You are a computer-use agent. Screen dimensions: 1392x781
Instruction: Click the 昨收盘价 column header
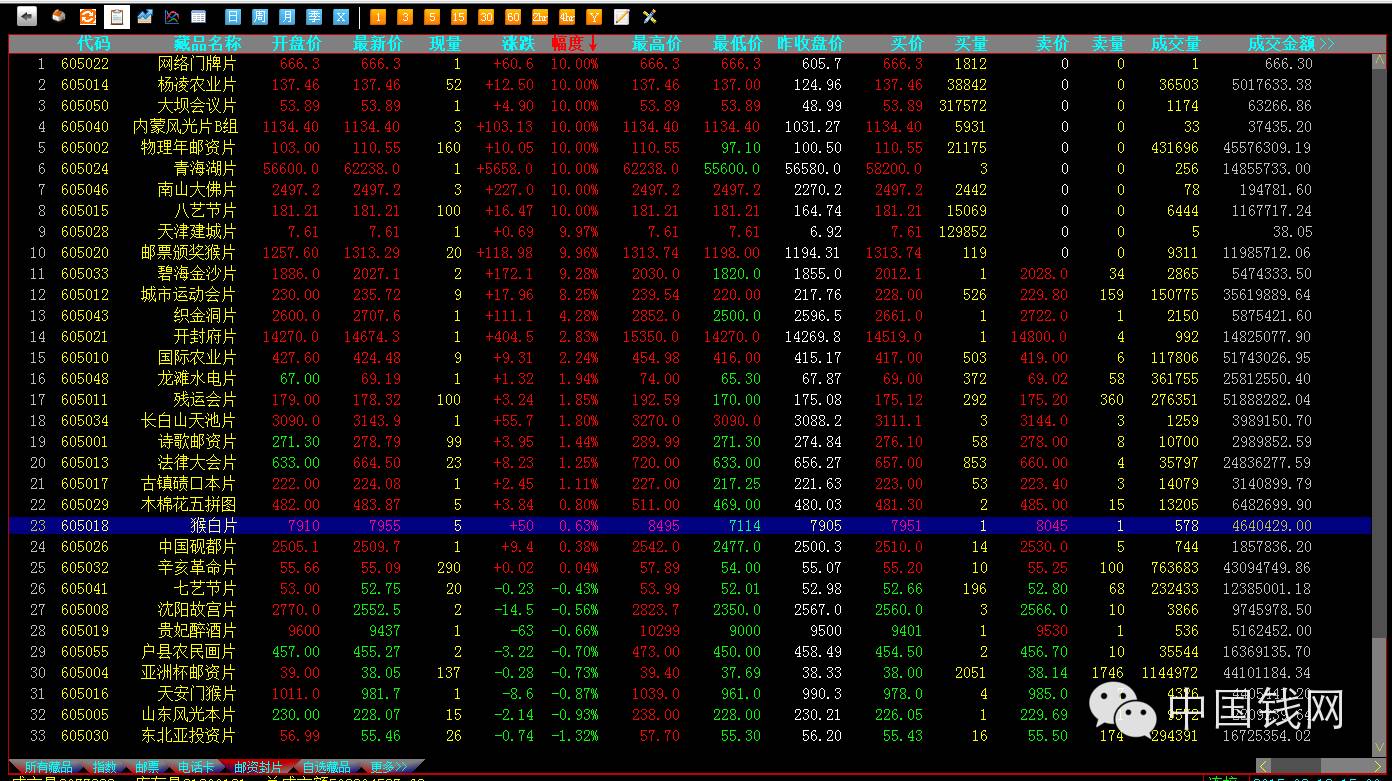(x=810, y=44)
